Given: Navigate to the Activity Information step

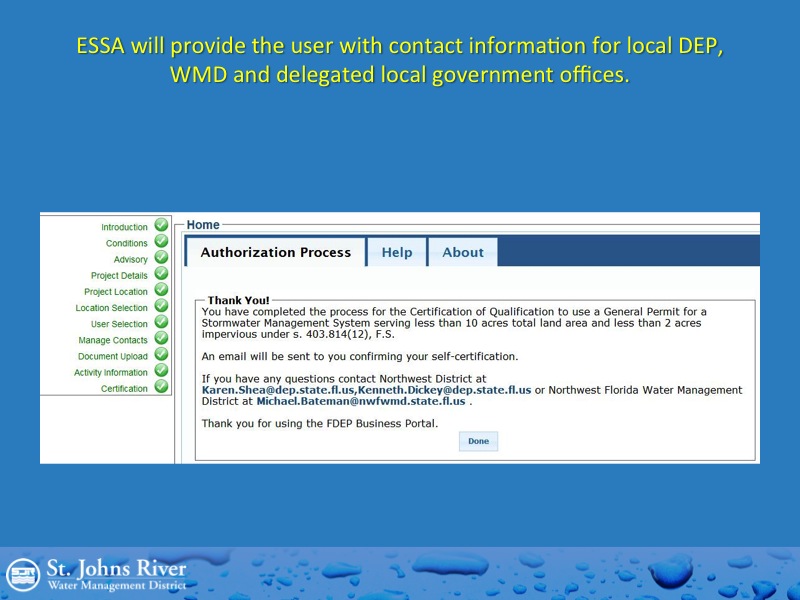Looking at the screenshot, I should 110,373.
